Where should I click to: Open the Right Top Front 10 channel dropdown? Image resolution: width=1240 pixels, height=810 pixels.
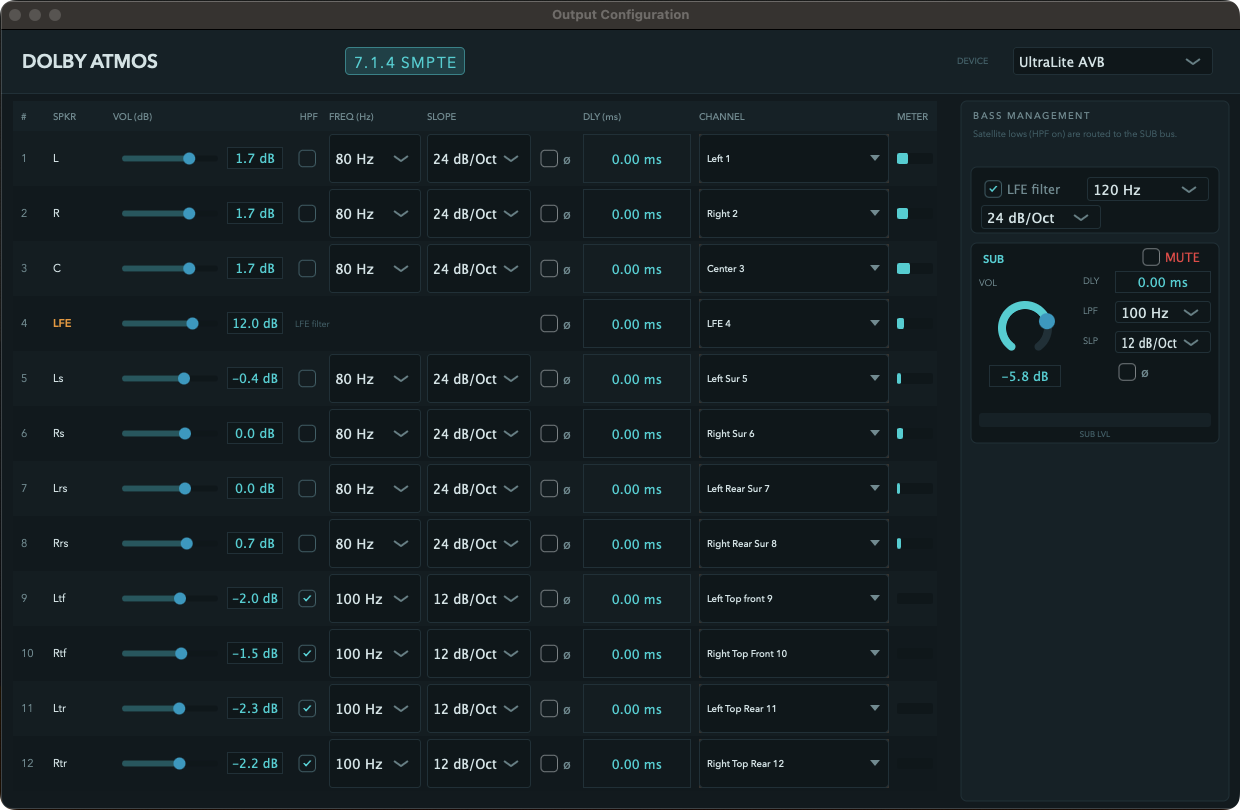[x=793, y=653]
